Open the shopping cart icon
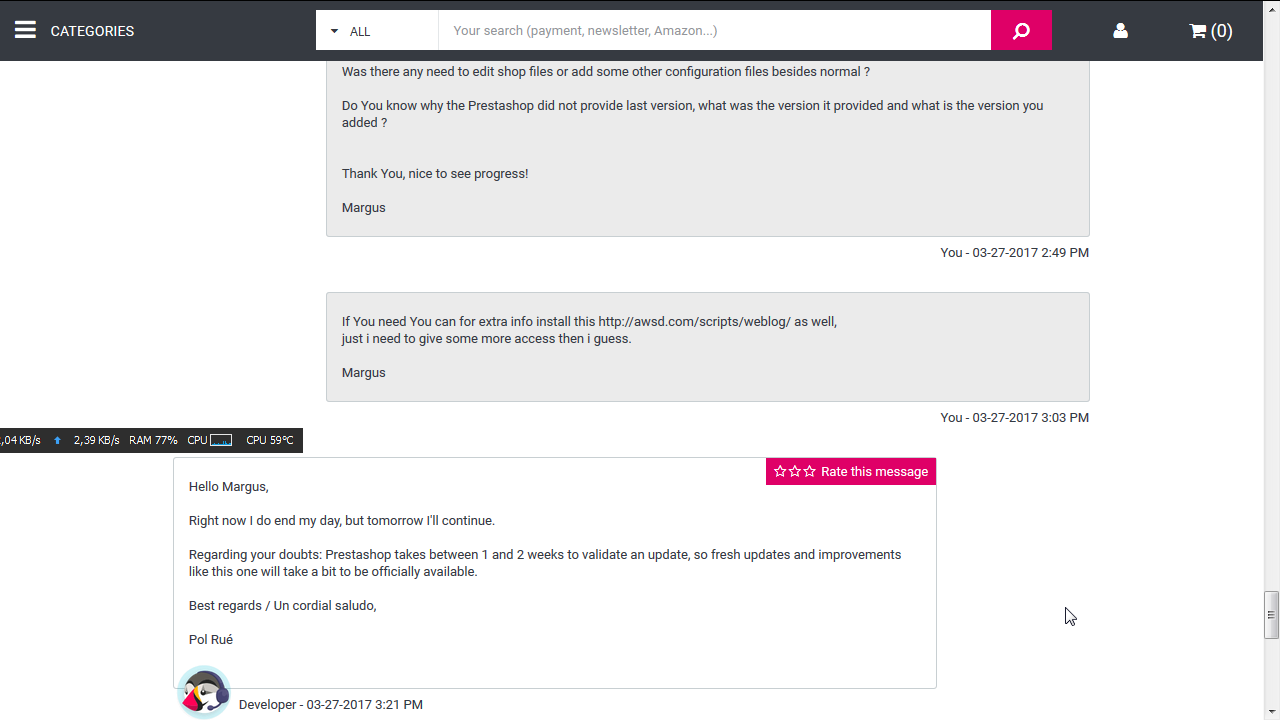 click(1197, 31)
